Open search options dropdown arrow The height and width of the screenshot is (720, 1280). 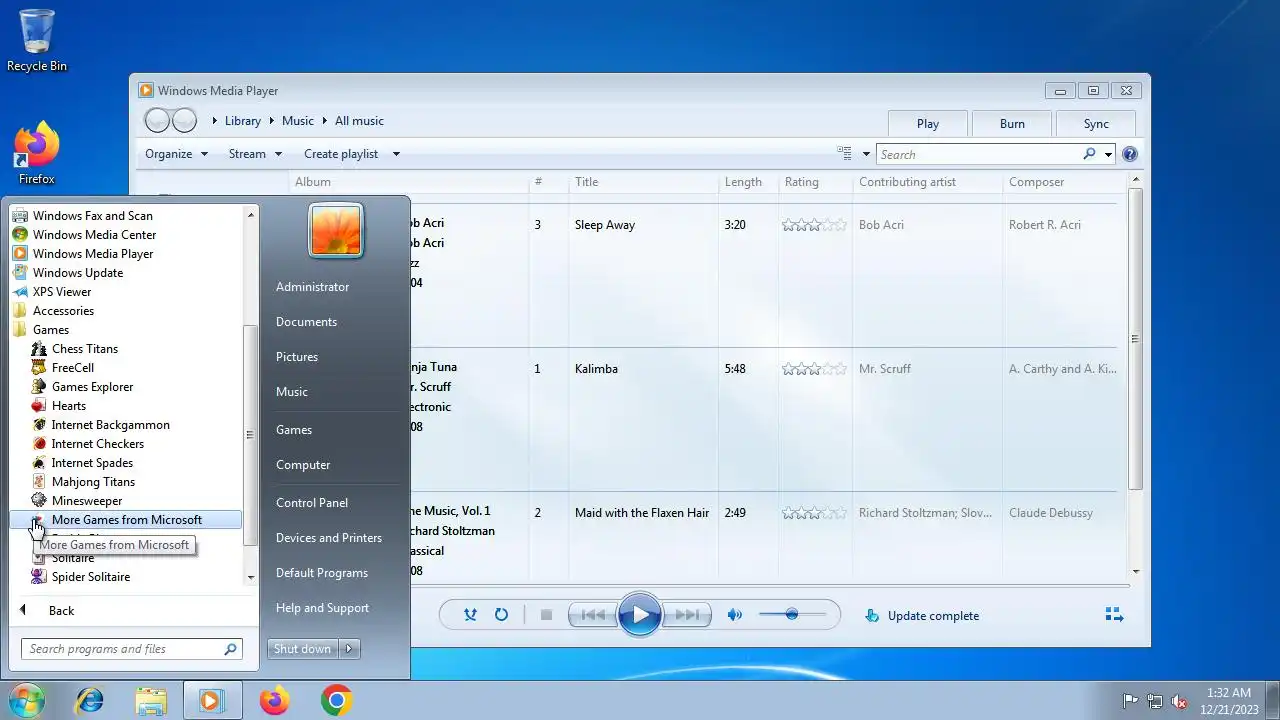[1108, 154]
